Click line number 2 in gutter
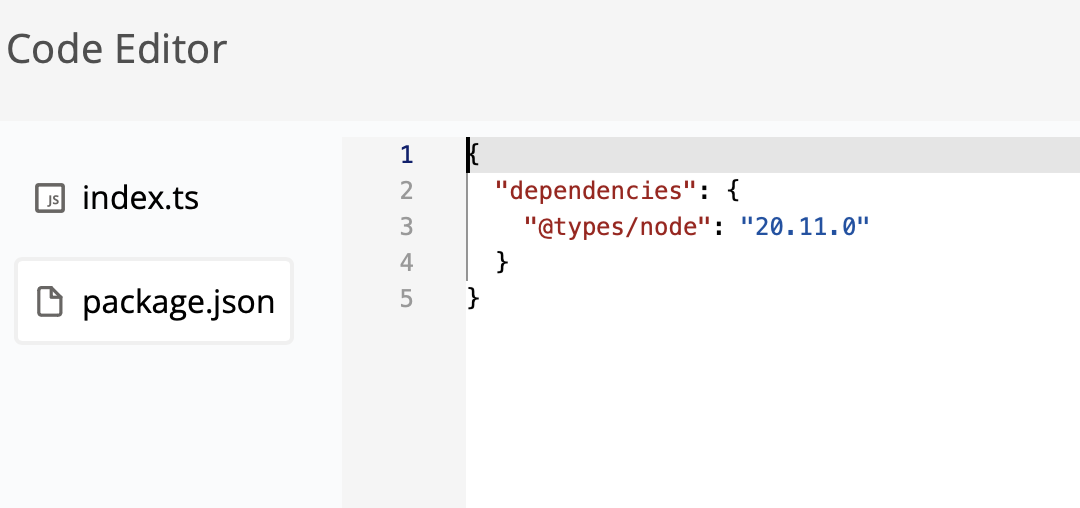Viewport: 1080px width, 508px height. coord(406,191)
